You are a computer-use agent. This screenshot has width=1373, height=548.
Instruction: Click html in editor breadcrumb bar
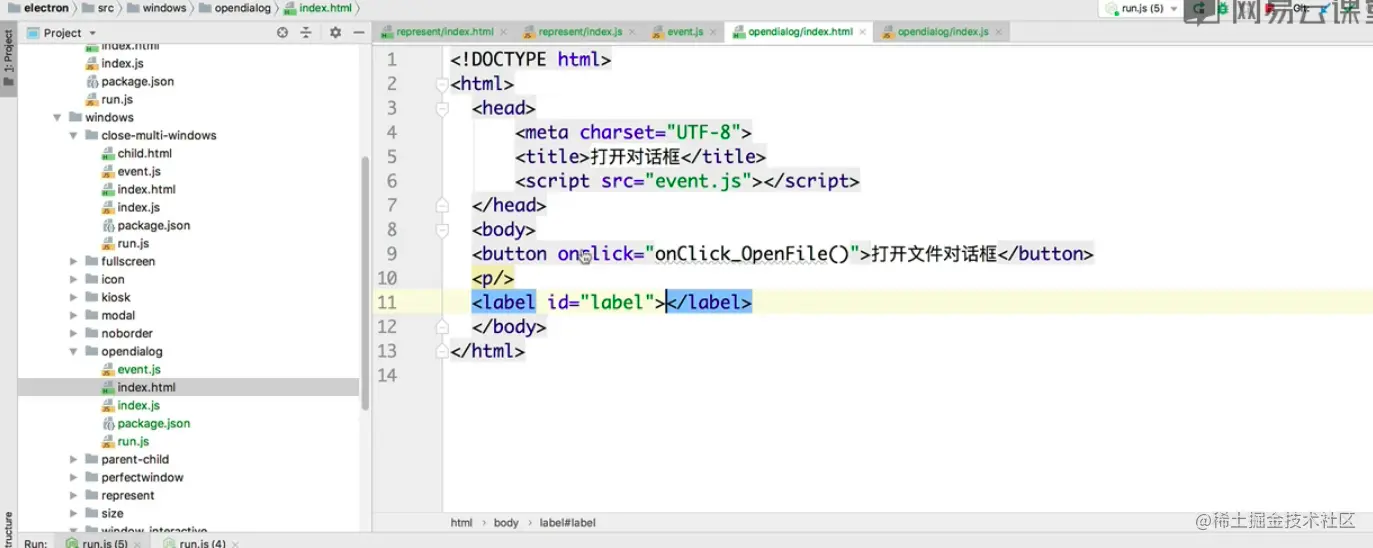[461, 522]
